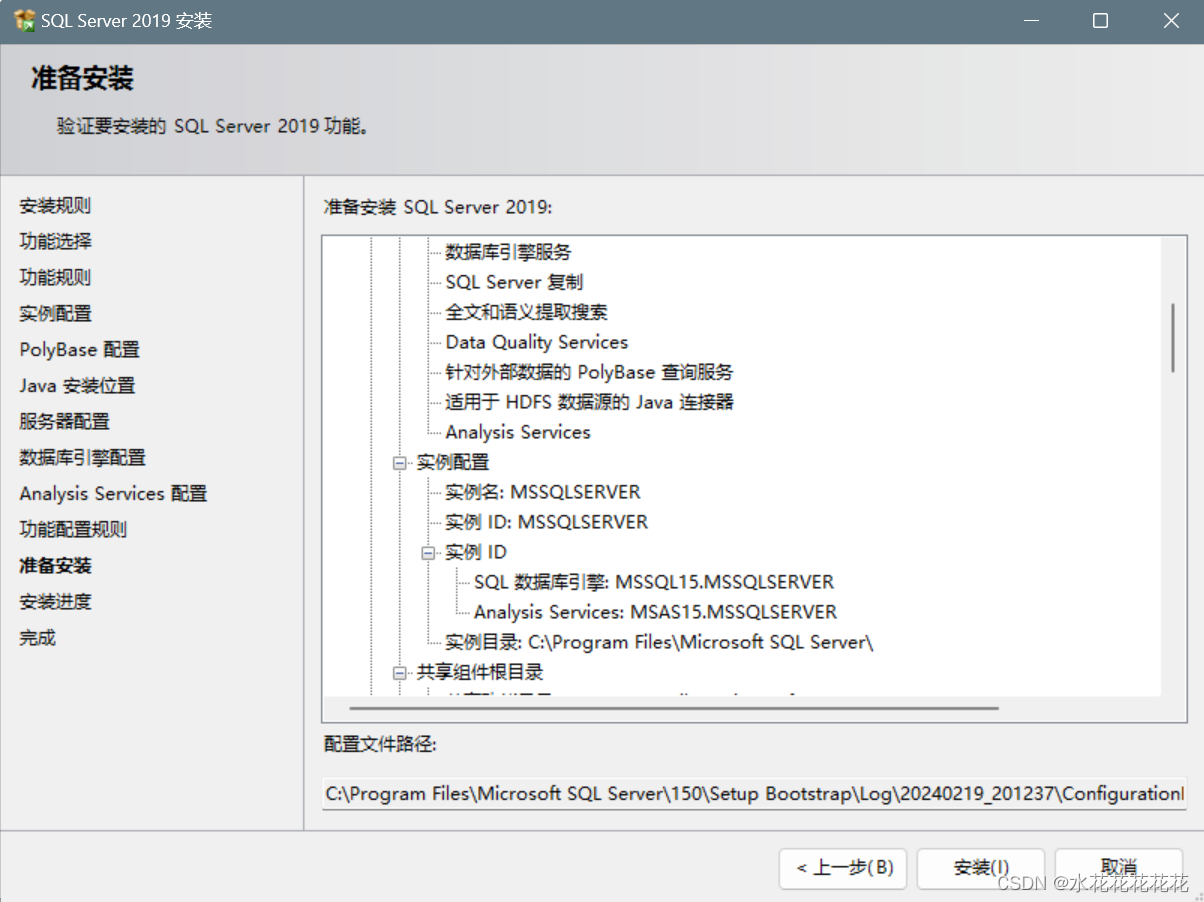
Task: Select 功能配置规则 step in sidebar
Action: [73, 530]
